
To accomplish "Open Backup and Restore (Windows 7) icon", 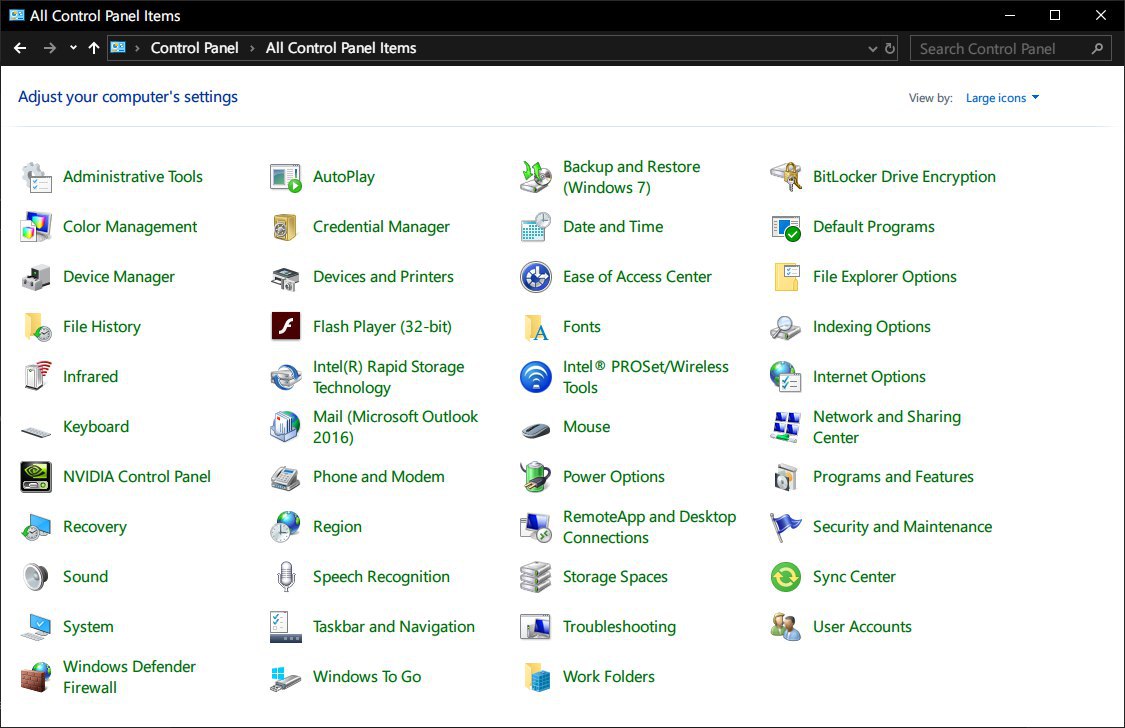I will click(x=535, y=177).
